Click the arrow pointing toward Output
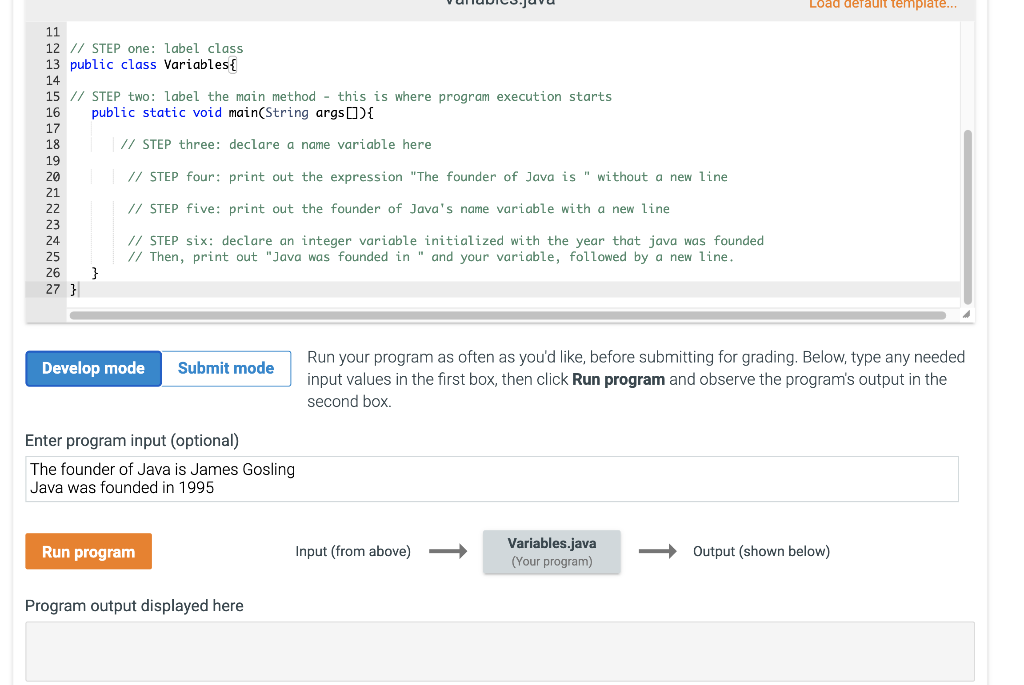This screenshot has height=685, width=1024. click(x=656, y=550)
